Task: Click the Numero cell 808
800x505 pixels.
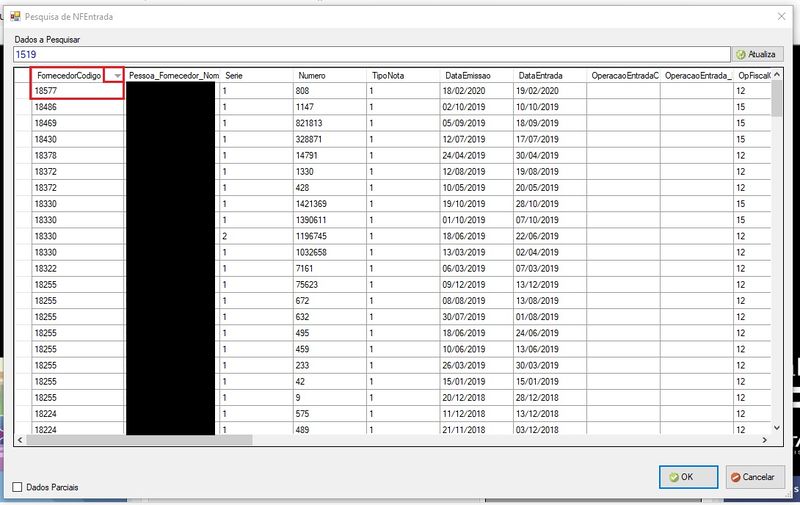Action: click(x=330, y=91)
